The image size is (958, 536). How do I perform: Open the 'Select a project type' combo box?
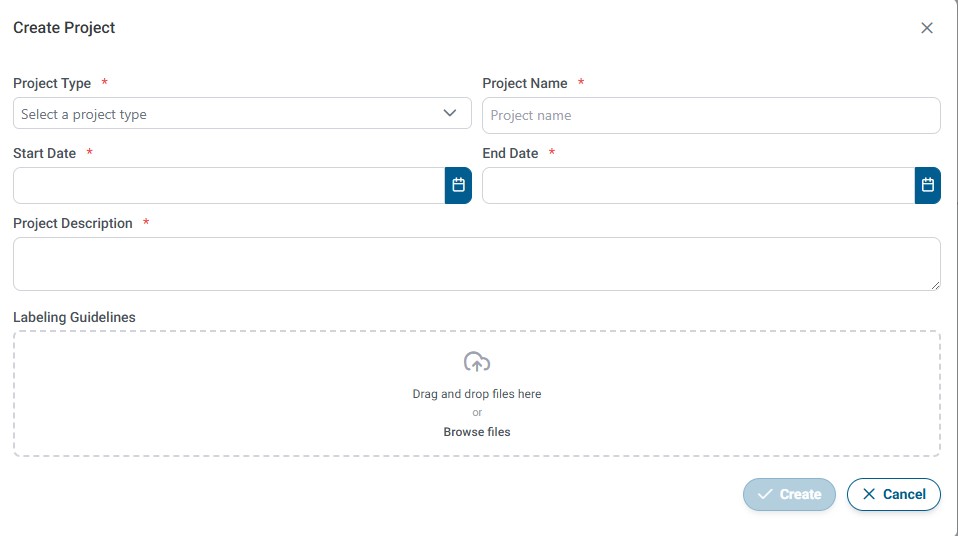point(228,114)
